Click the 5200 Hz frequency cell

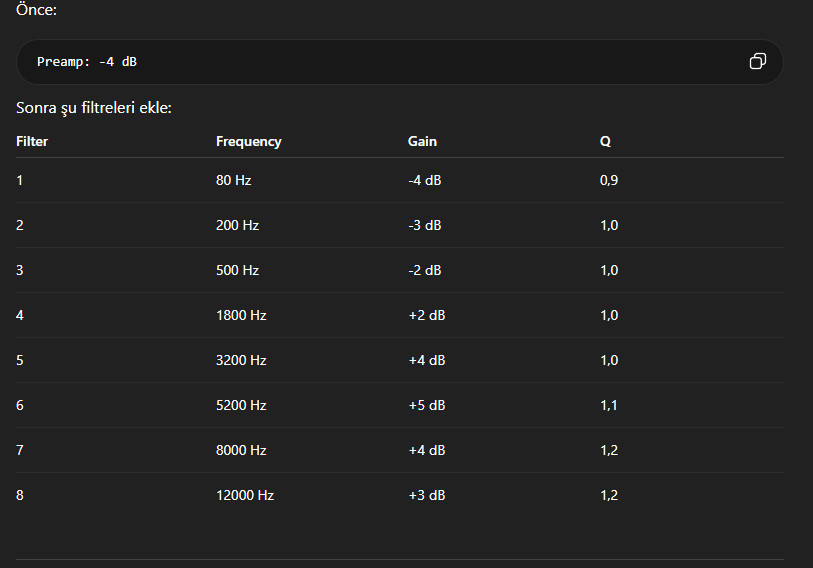(x=241, y=405)
